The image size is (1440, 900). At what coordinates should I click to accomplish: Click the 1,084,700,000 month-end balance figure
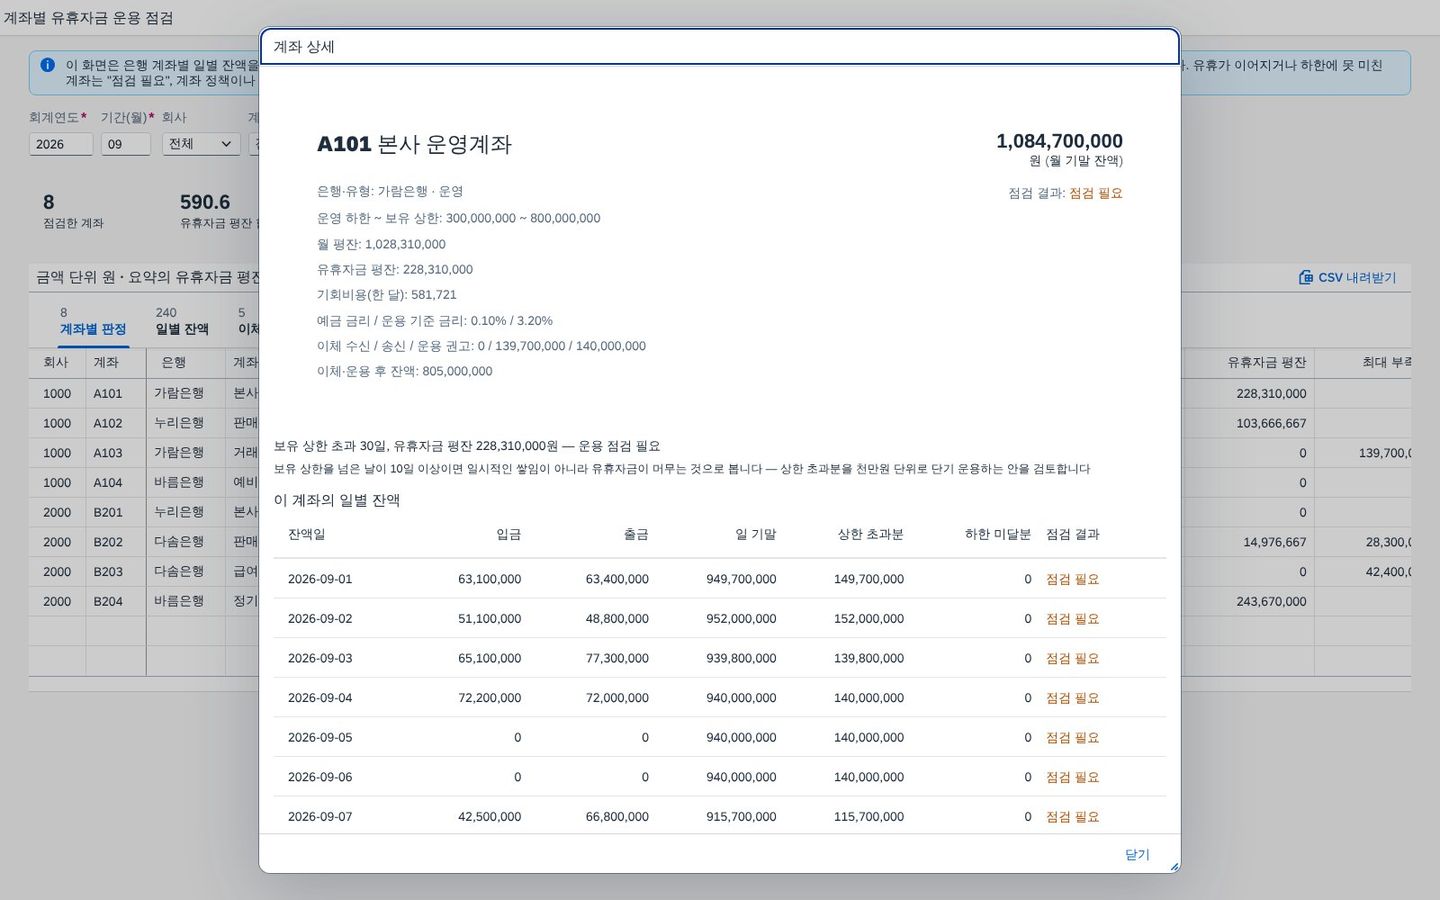point(1059,141)
